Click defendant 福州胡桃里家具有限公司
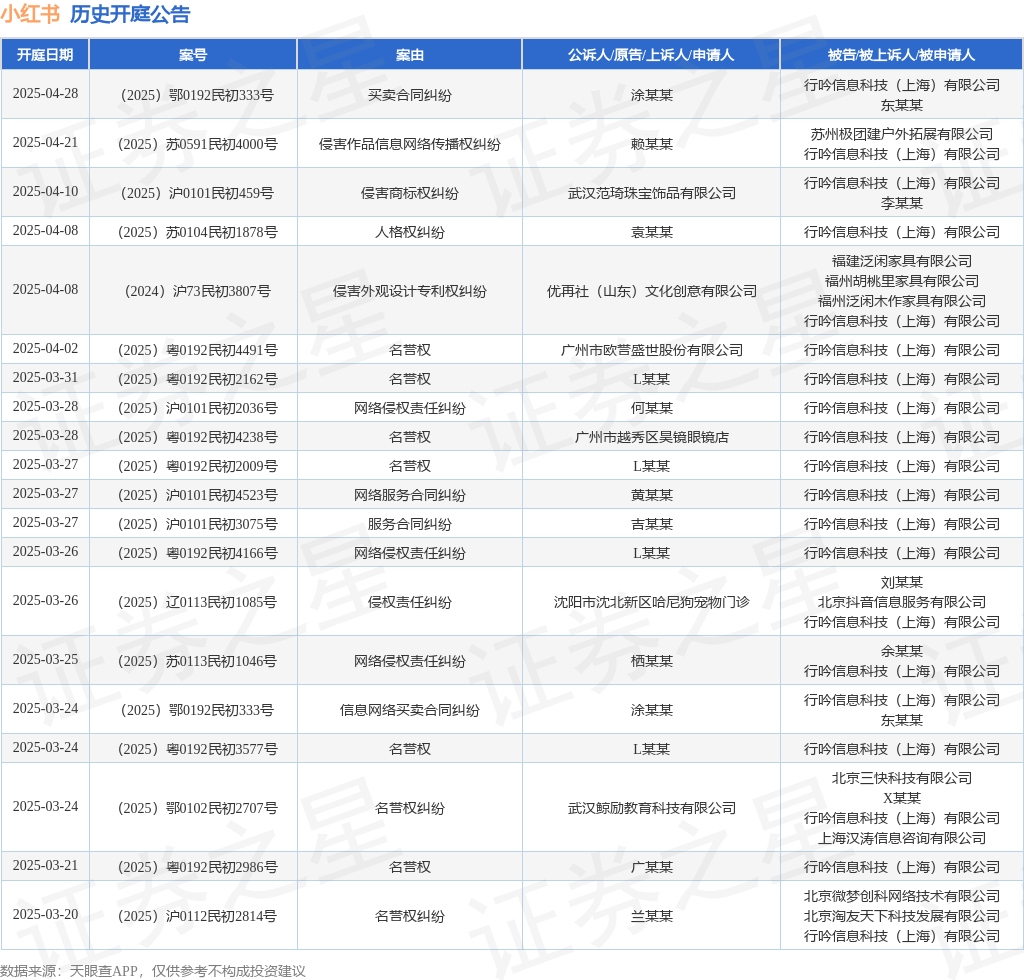This screenshot has height=980, width=1024. click(901, 281)
